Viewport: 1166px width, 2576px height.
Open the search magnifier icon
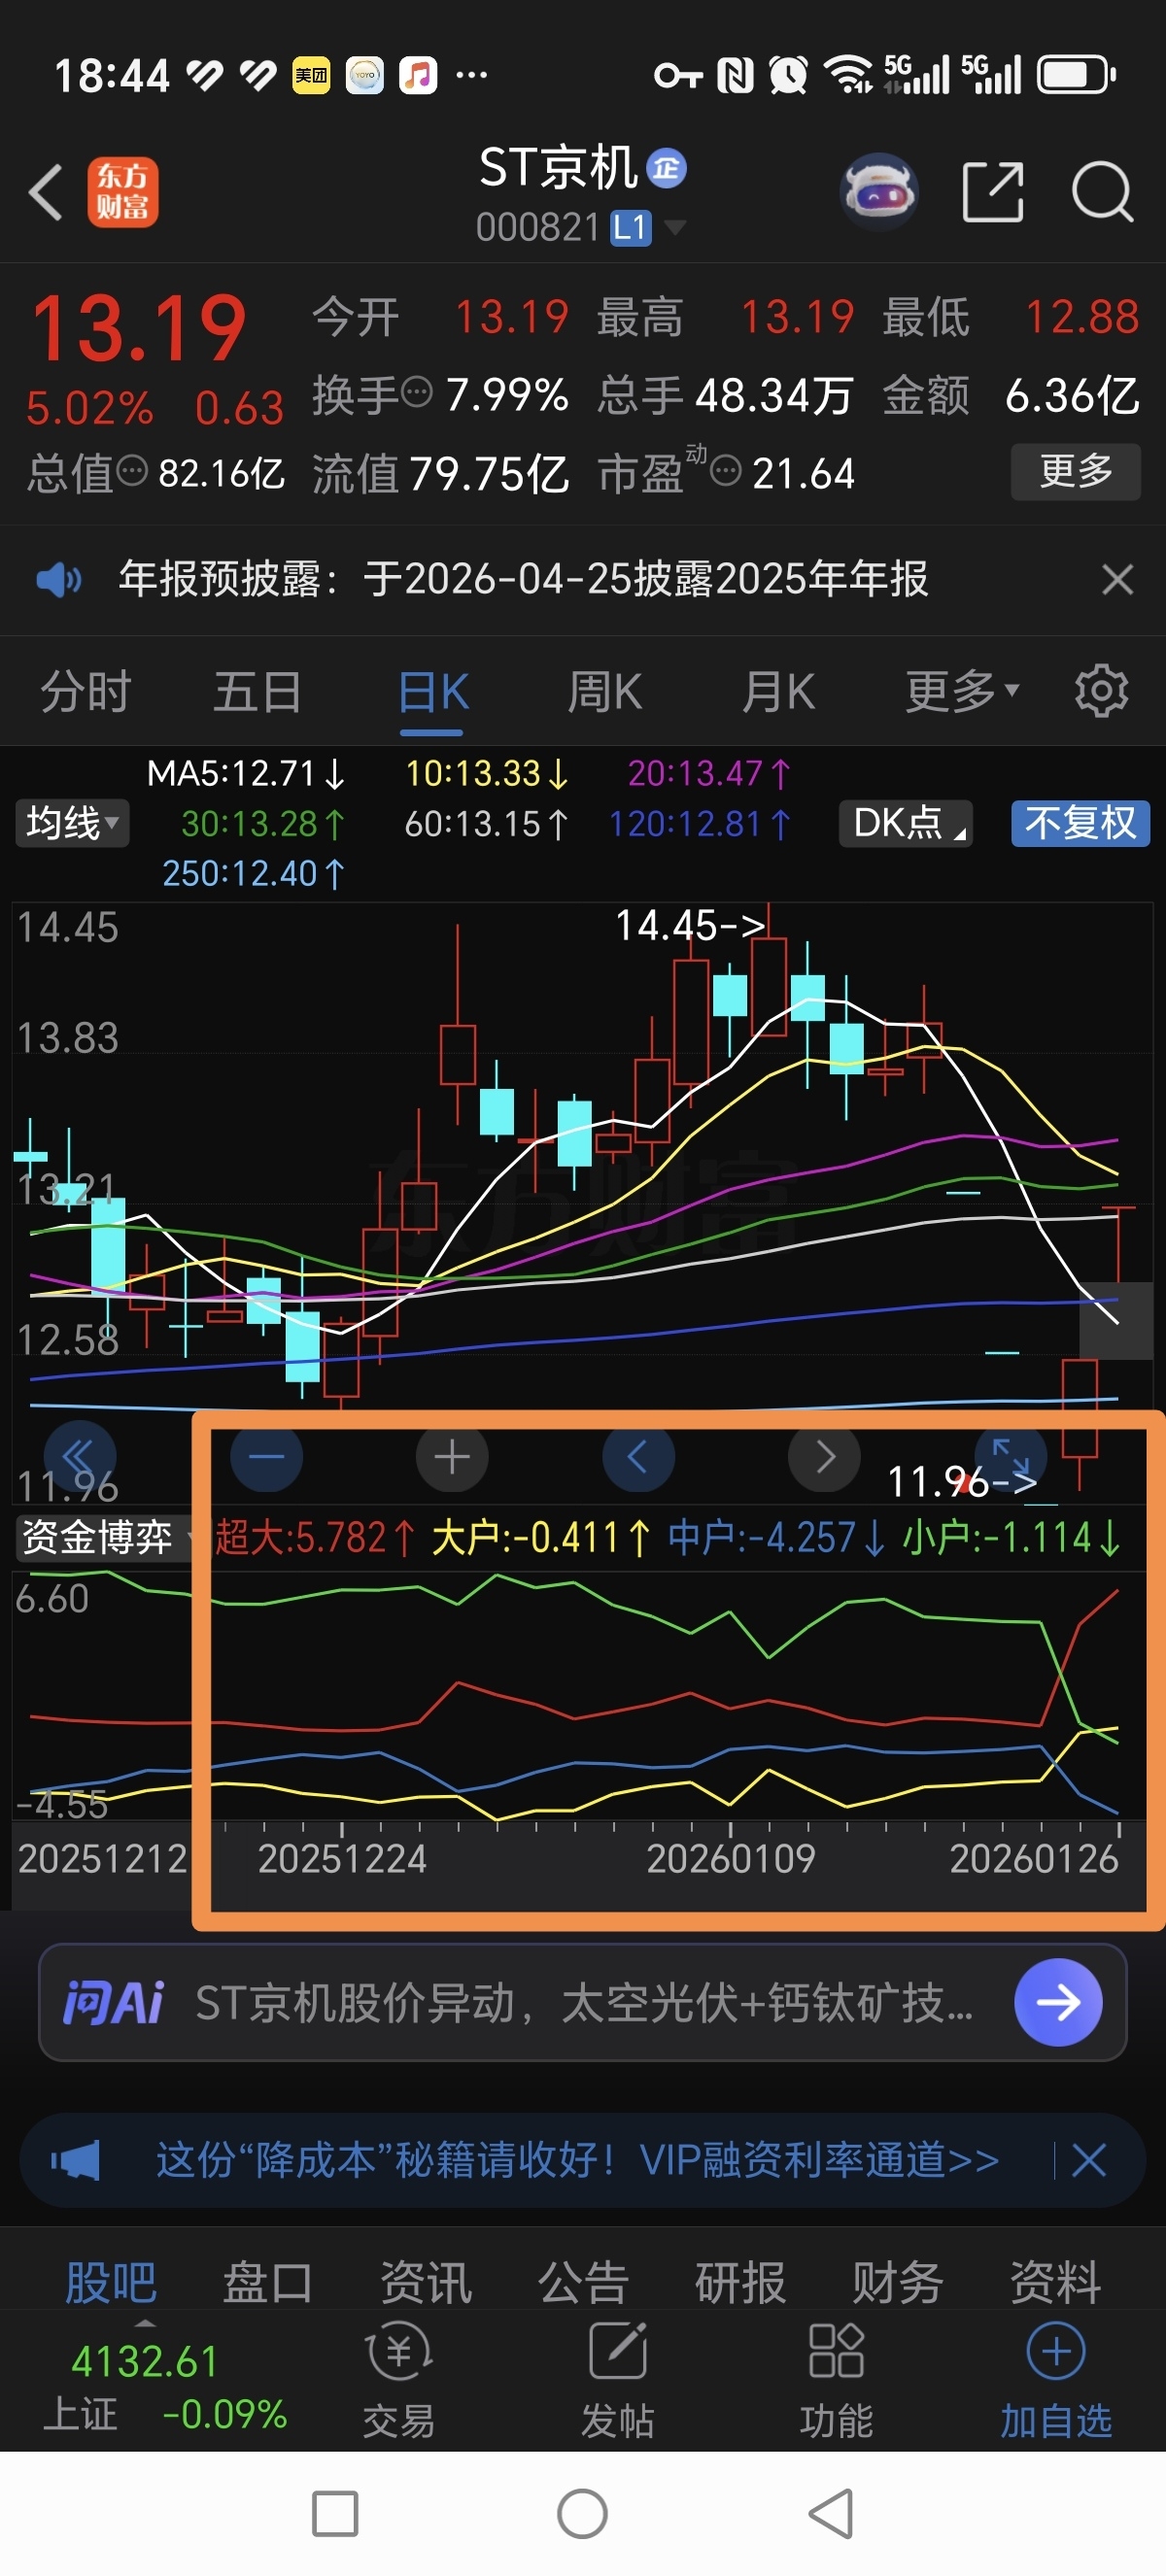pyautogui.click(x=1102, y=191)
